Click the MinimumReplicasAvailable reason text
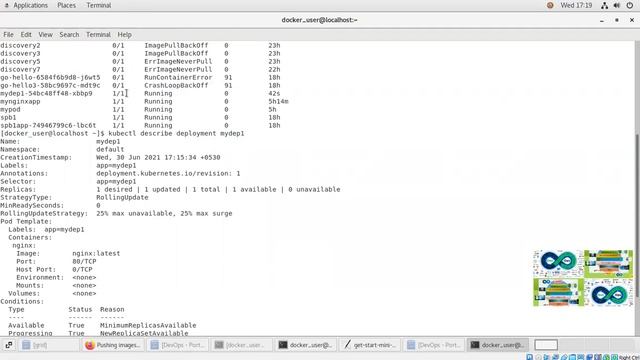Screen dimensions: 640x360 coord(148,325)
